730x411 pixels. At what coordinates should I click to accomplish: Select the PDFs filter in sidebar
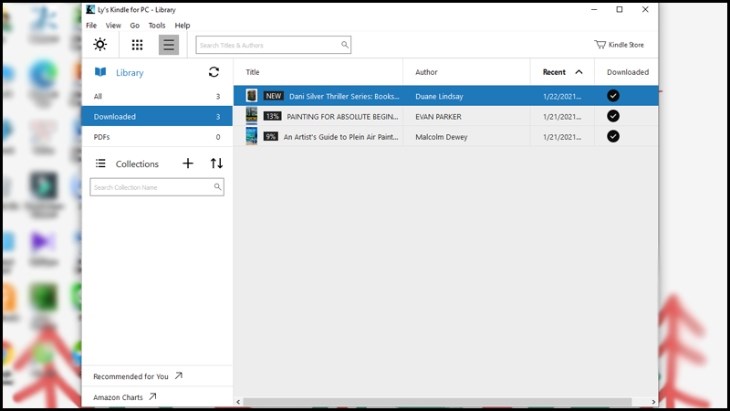point(102,137)
